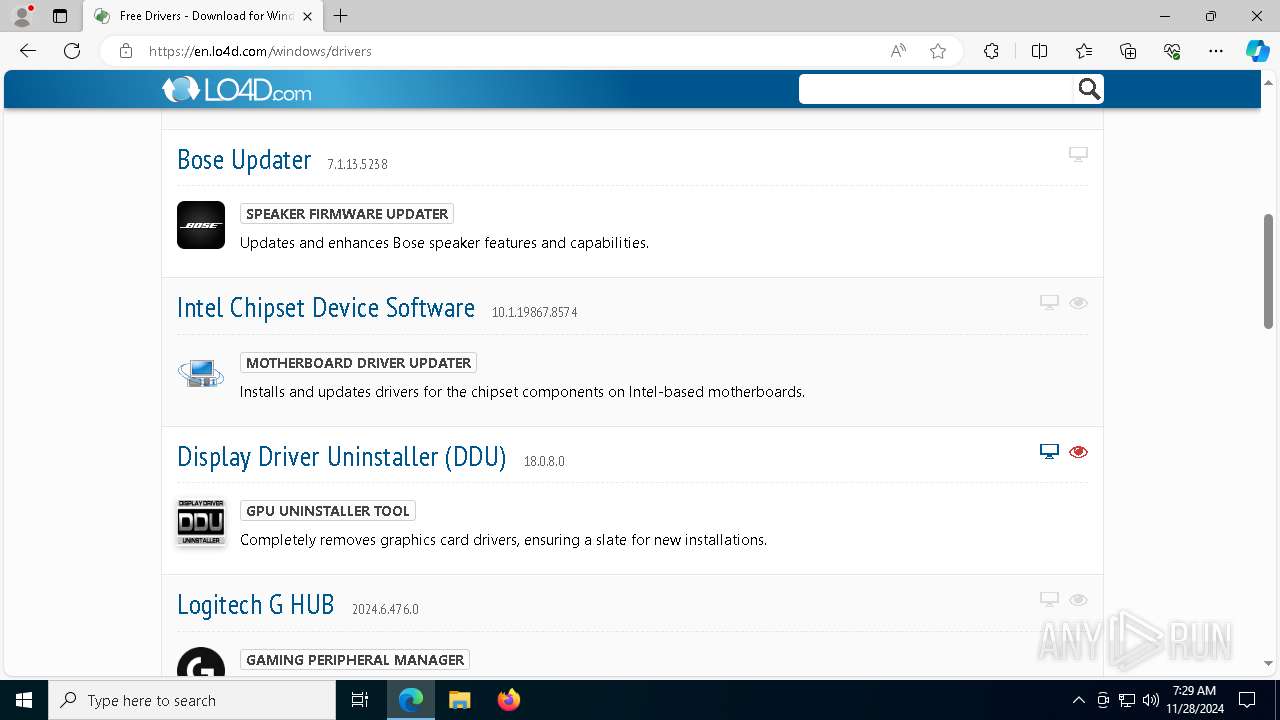The height and width of the screenshot is (720, 1280).
Task: Open Browser essentials icon
Action: point(1172,51)
